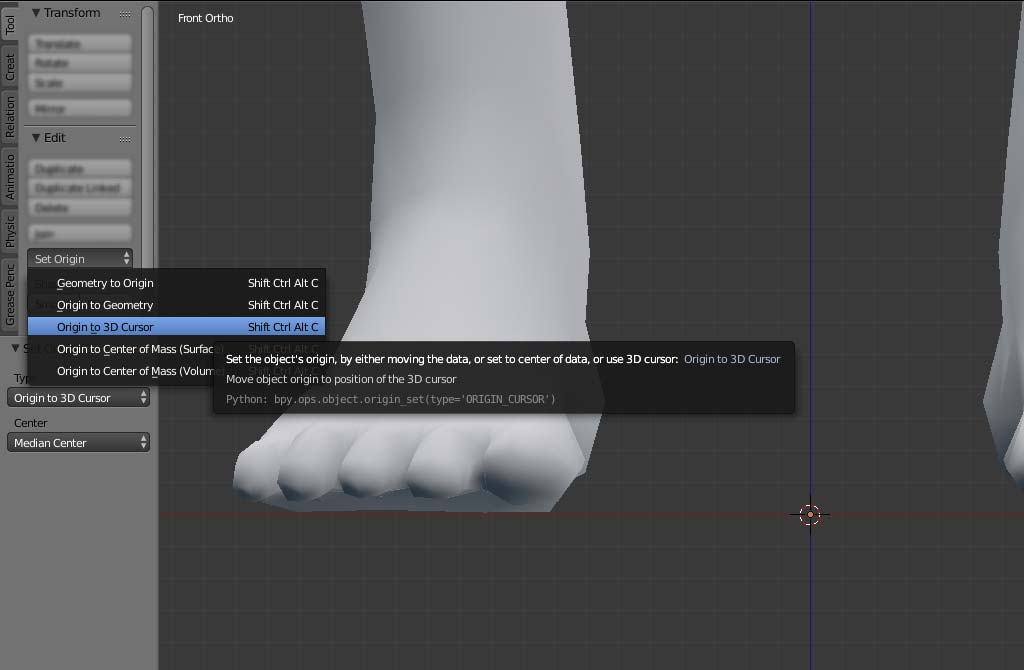Click the Duplicate Linked button
1024x670 pixels.
tap(80, 188)
